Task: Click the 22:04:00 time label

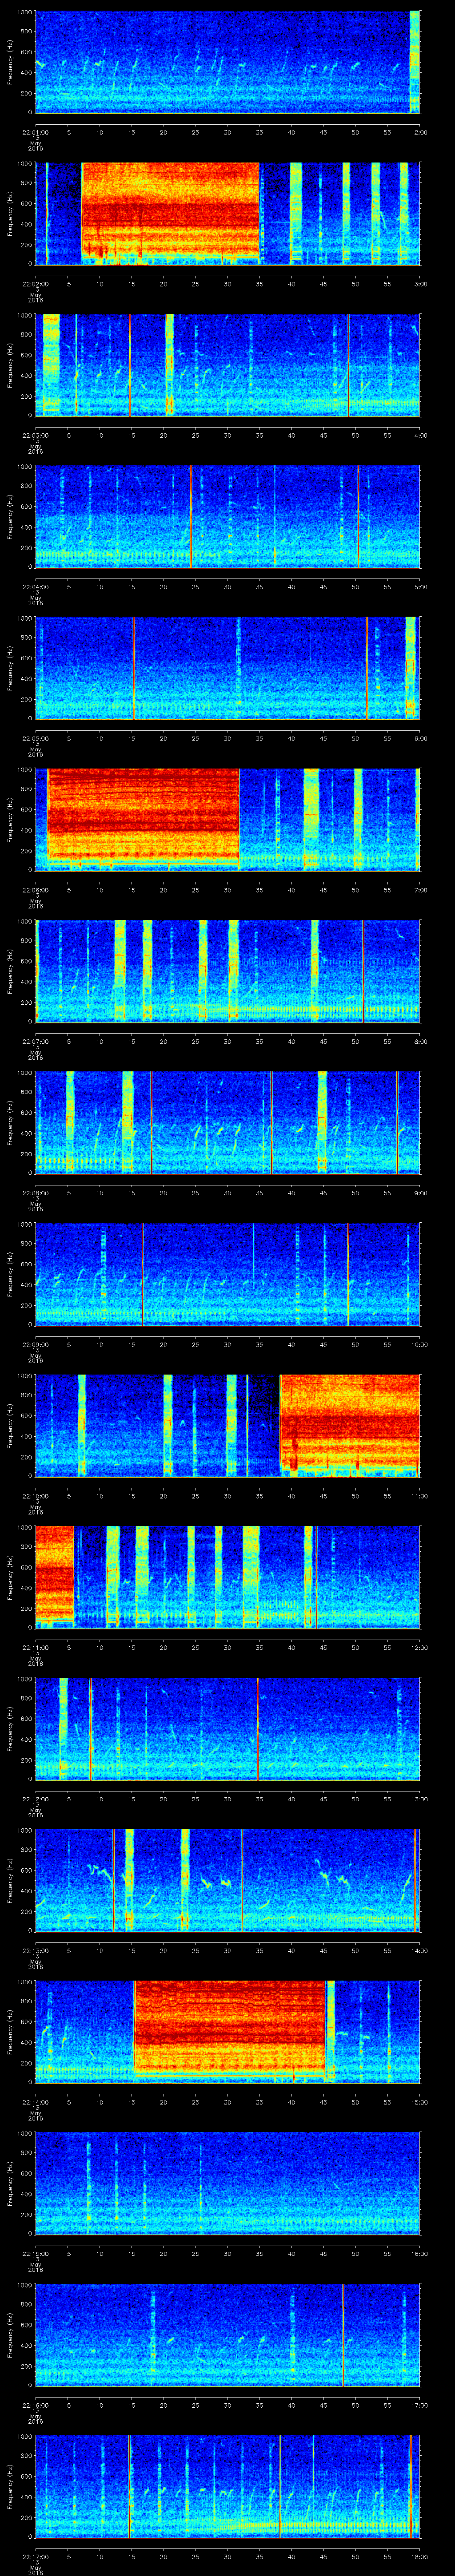Action: click(35, 587)
